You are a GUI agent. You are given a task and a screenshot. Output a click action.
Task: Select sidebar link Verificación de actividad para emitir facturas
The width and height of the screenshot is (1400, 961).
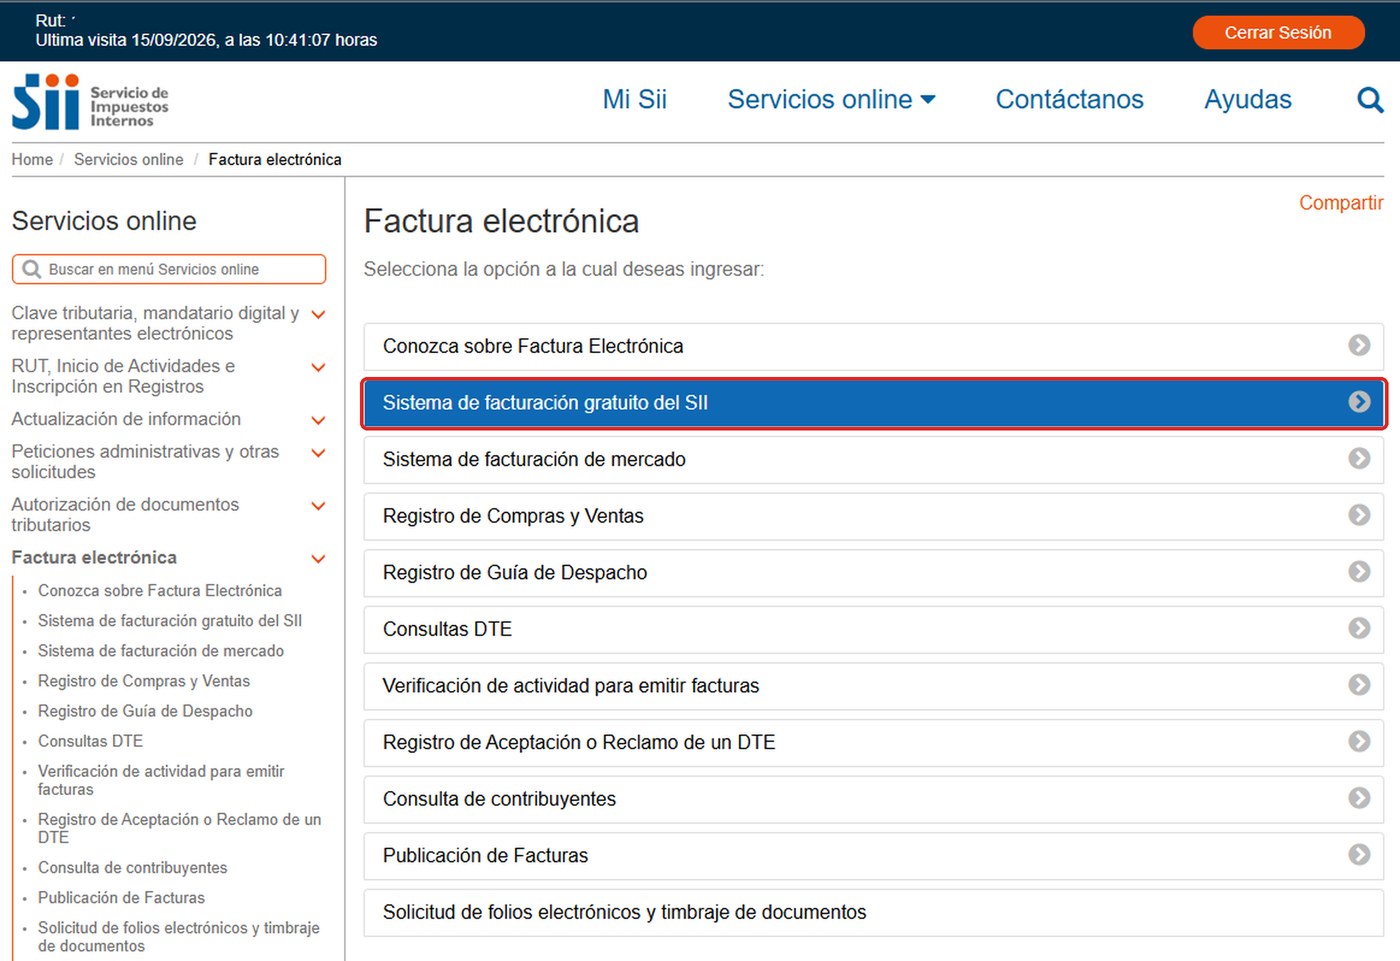pos(161,780)
